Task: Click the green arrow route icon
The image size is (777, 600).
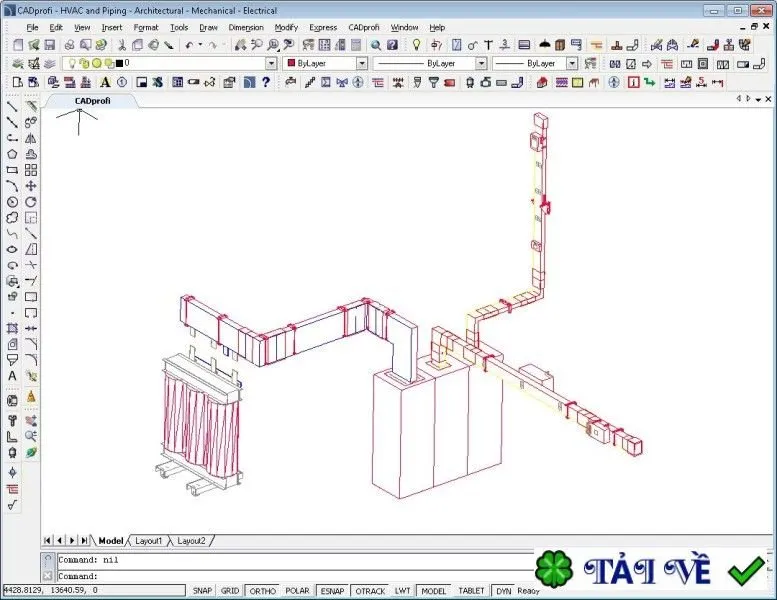Action: 649,82
